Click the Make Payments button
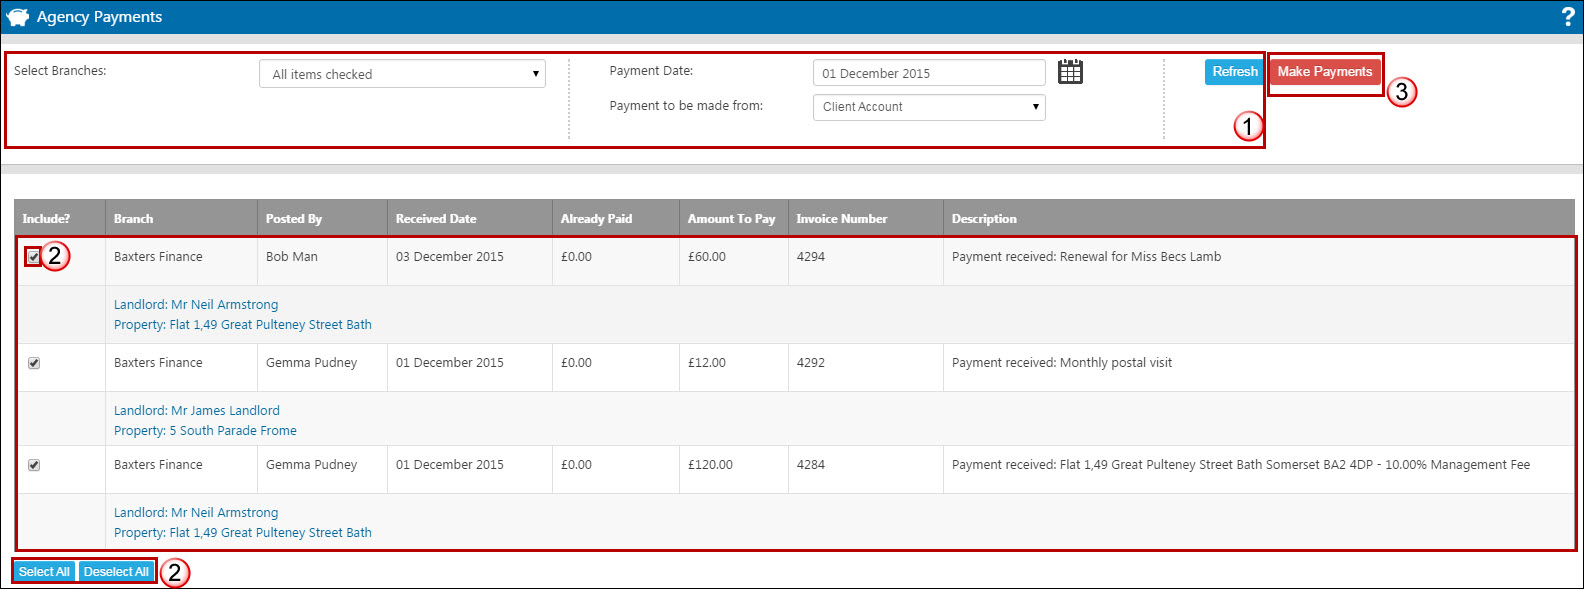The image size is (1584, 589). (x=1325, y=71)
